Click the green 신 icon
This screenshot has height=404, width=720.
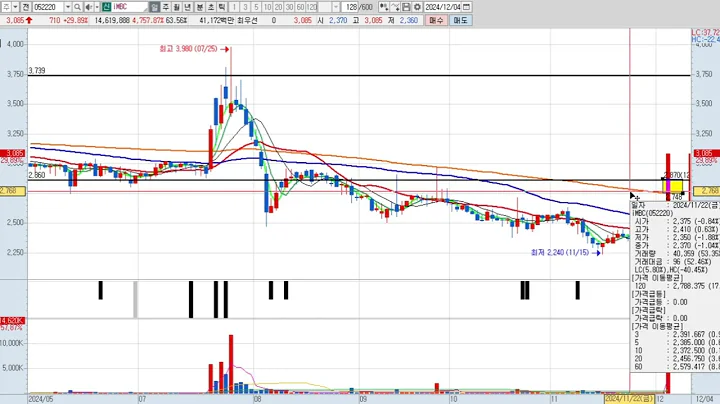pos(107,7)
